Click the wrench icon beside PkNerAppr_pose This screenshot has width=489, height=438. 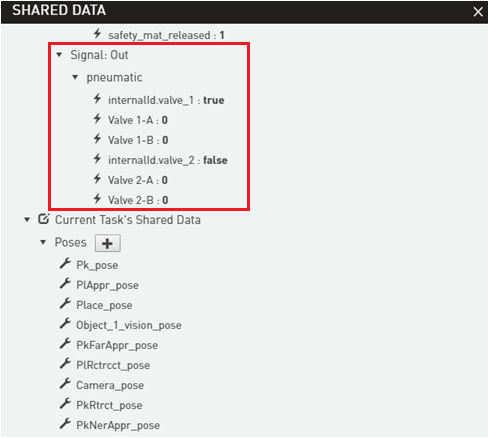[x=65, y=424]
